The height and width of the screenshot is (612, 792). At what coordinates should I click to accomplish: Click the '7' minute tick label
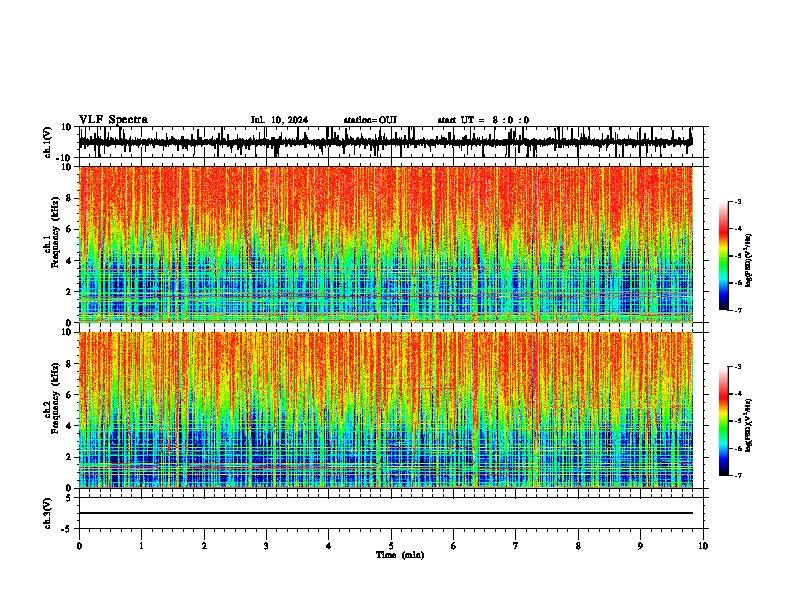point(516,546)
